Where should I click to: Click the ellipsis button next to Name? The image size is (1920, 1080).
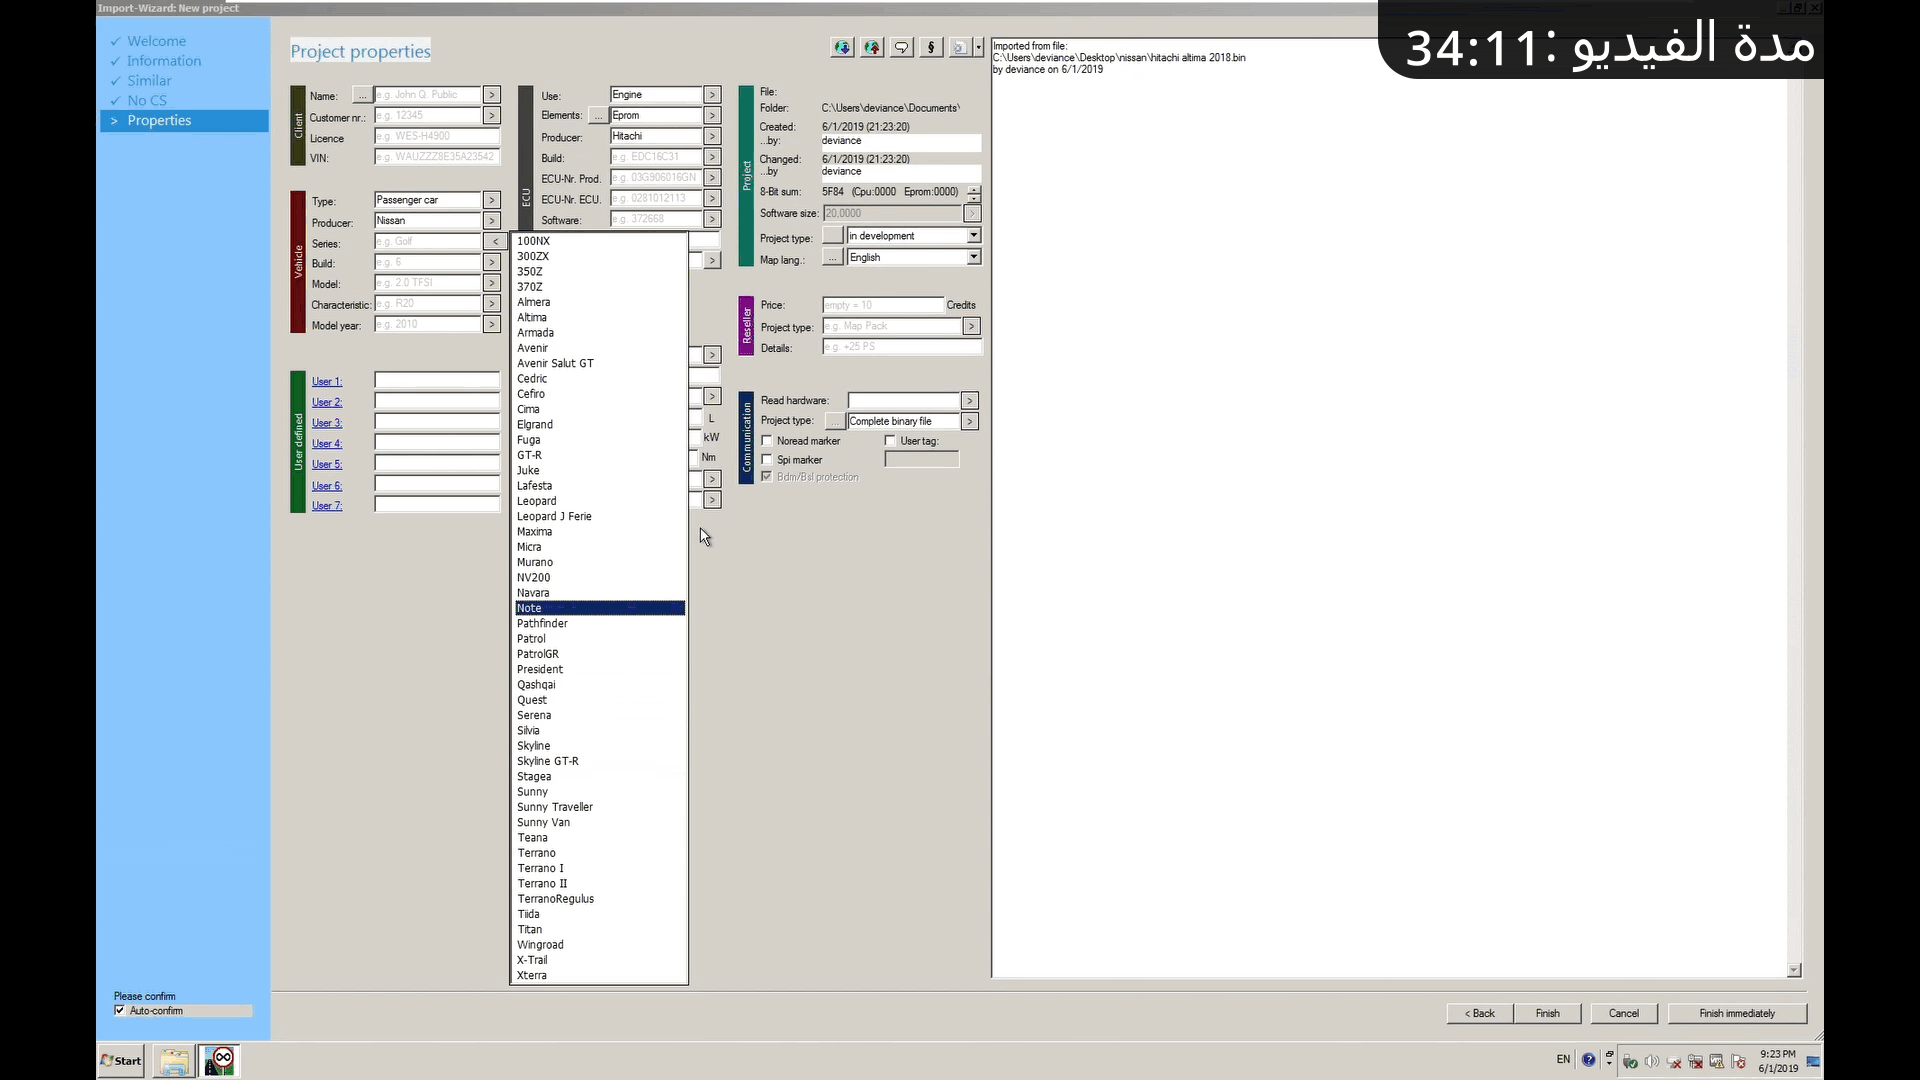click(361, 95)
